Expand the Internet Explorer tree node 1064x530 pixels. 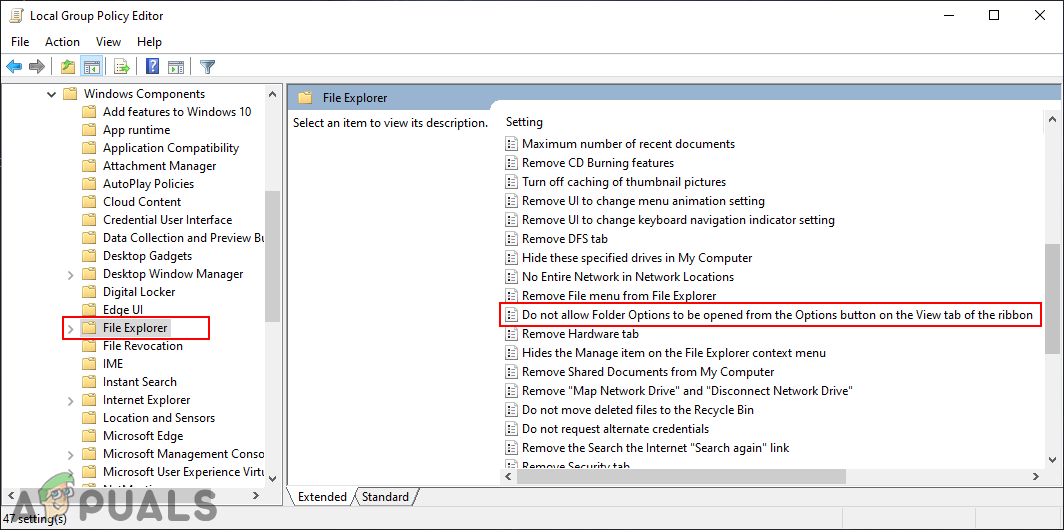tap(71, 400)
